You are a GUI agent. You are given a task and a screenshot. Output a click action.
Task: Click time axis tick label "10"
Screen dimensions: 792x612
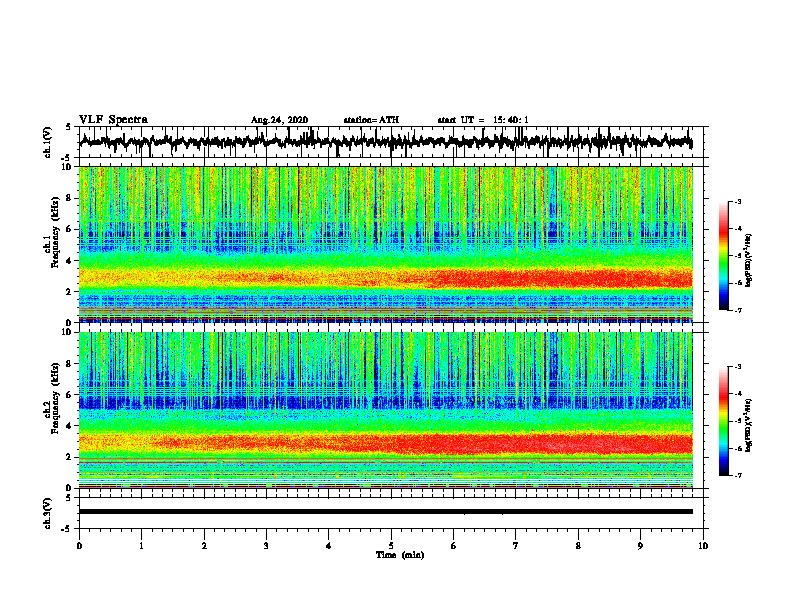(703, 546)
